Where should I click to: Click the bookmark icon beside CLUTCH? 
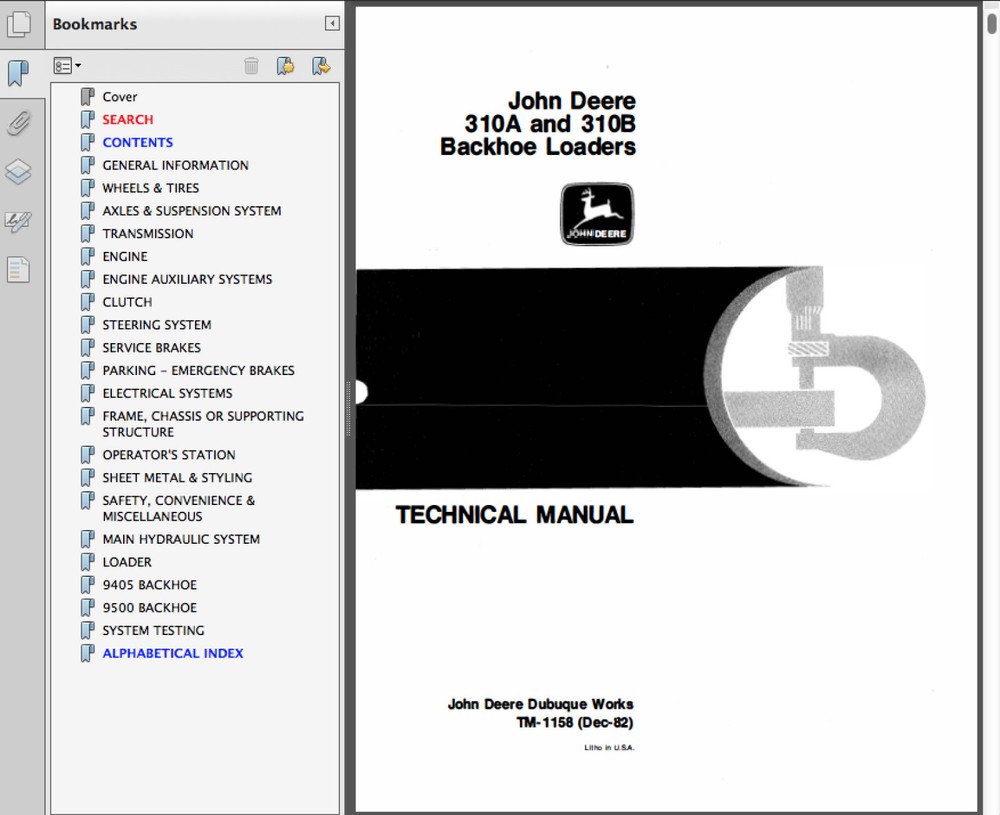coord(87,302)
